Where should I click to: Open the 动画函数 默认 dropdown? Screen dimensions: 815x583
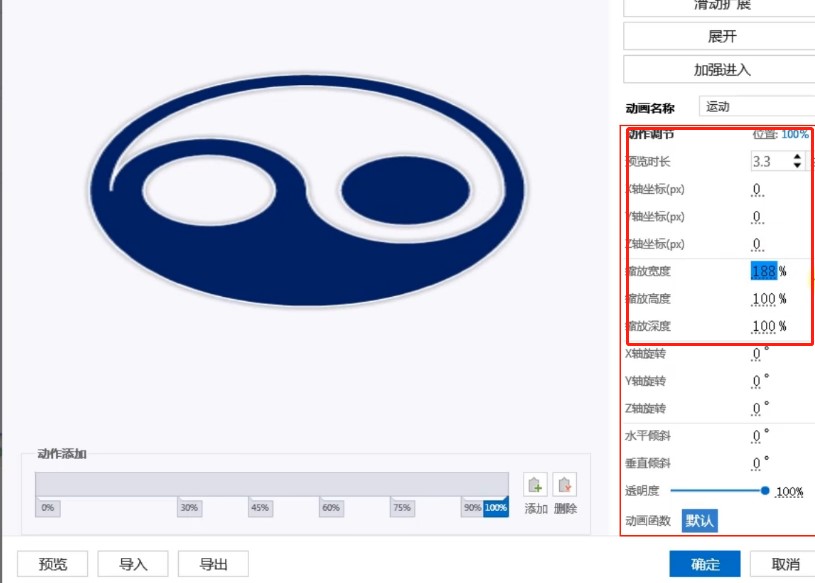[699, 520]
